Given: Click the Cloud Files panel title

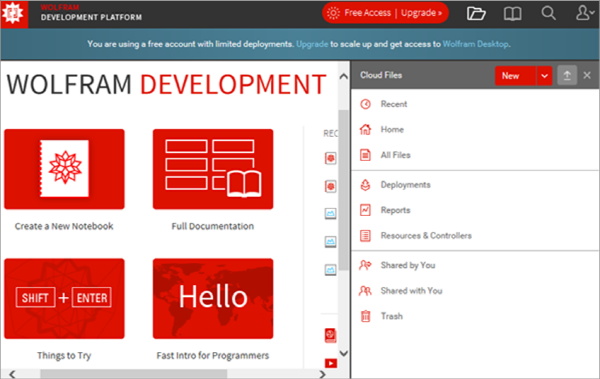Looking at the screenshot, I should coord(381,75).
